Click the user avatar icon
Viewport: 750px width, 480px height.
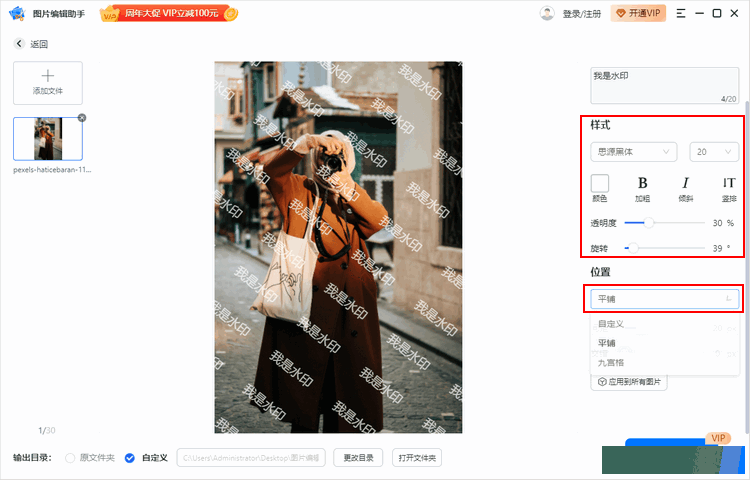coord(547,13)
